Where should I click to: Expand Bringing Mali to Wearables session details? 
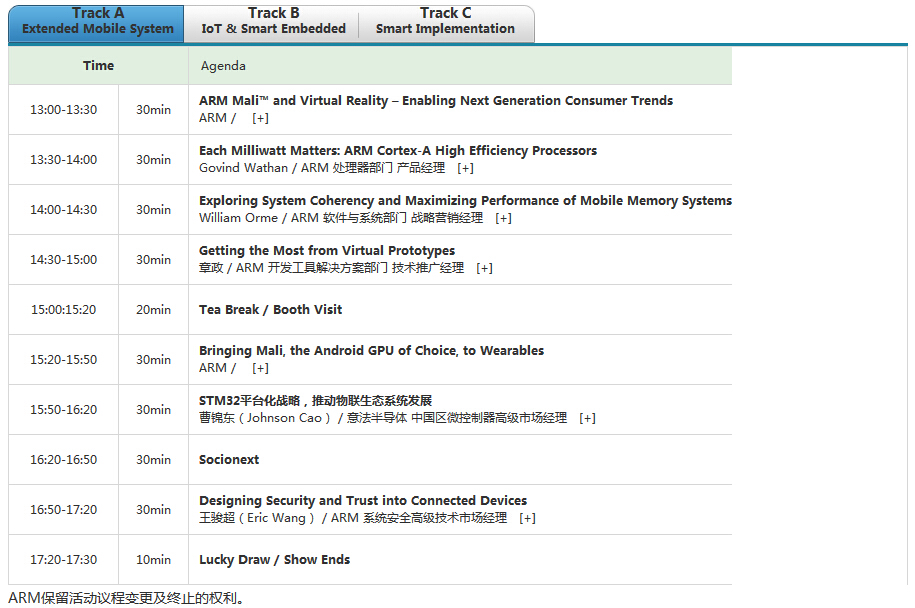click(260, 368)
